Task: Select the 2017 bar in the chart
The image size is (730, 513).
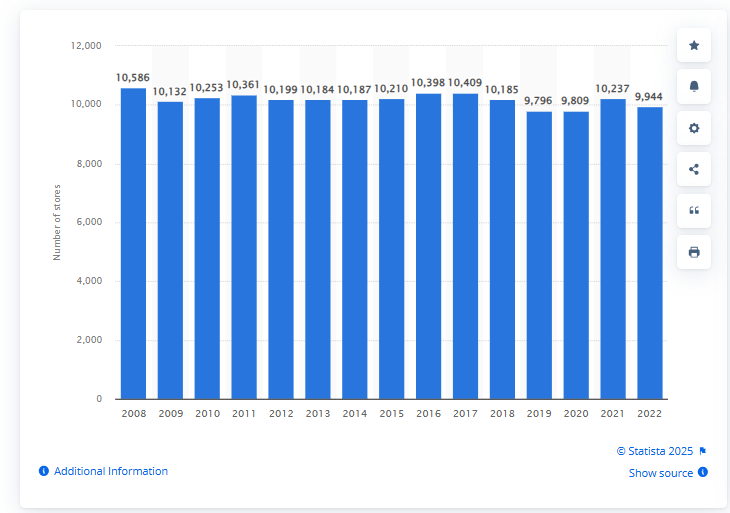Action: [x=465, y=246]
